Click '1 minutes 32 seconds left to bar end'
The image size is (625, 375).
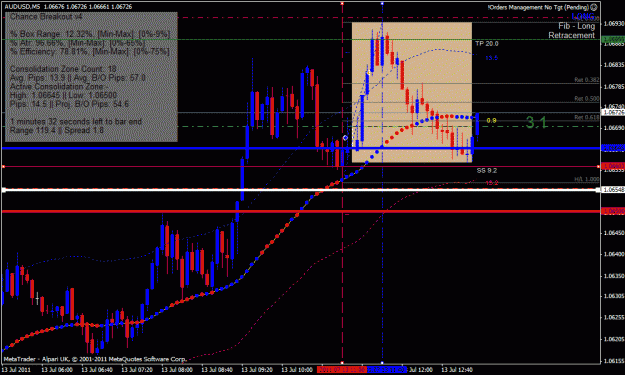click(76, 122)
